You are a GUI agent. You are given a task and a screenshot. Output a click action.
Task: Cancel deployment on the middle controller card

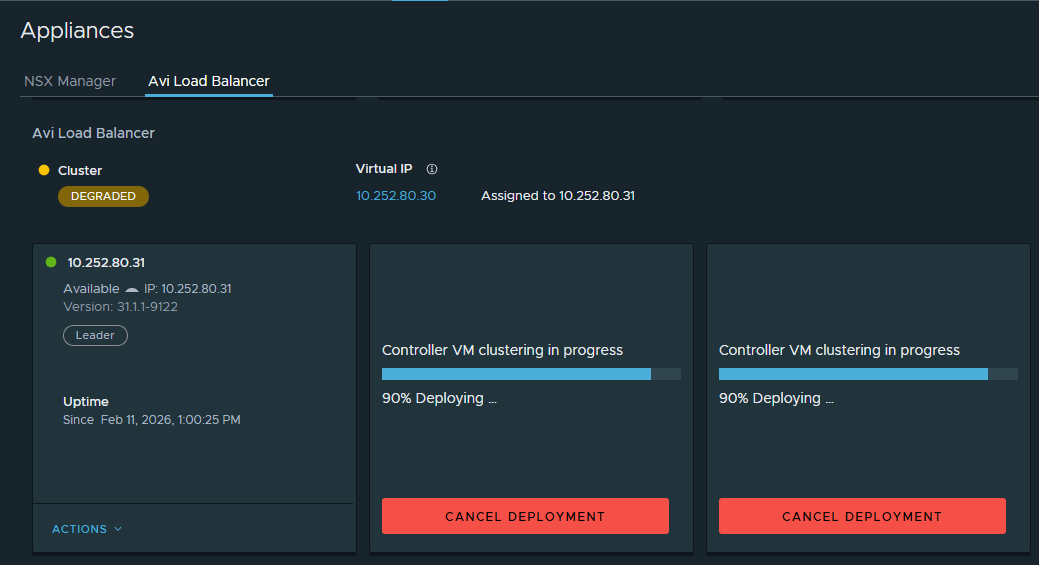[525, 516]
